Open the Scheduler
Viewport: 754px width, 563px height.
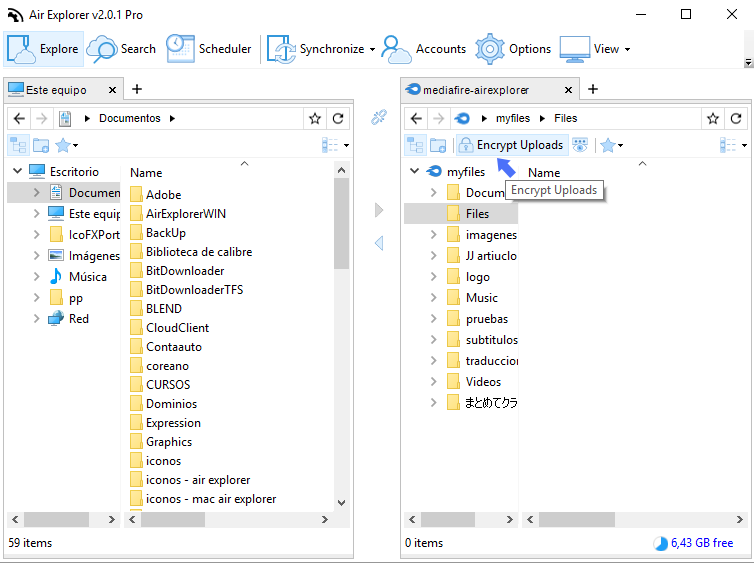coord(209,49)
